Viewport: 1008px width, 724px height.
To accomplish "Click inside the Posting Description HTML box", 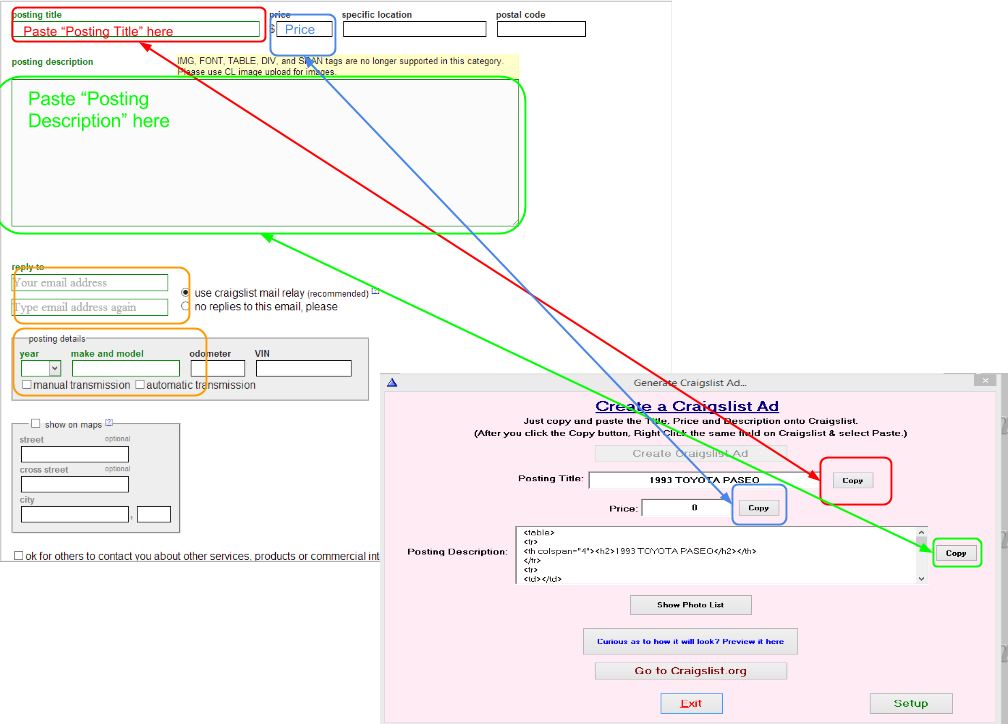I will (x=716, y=555).
